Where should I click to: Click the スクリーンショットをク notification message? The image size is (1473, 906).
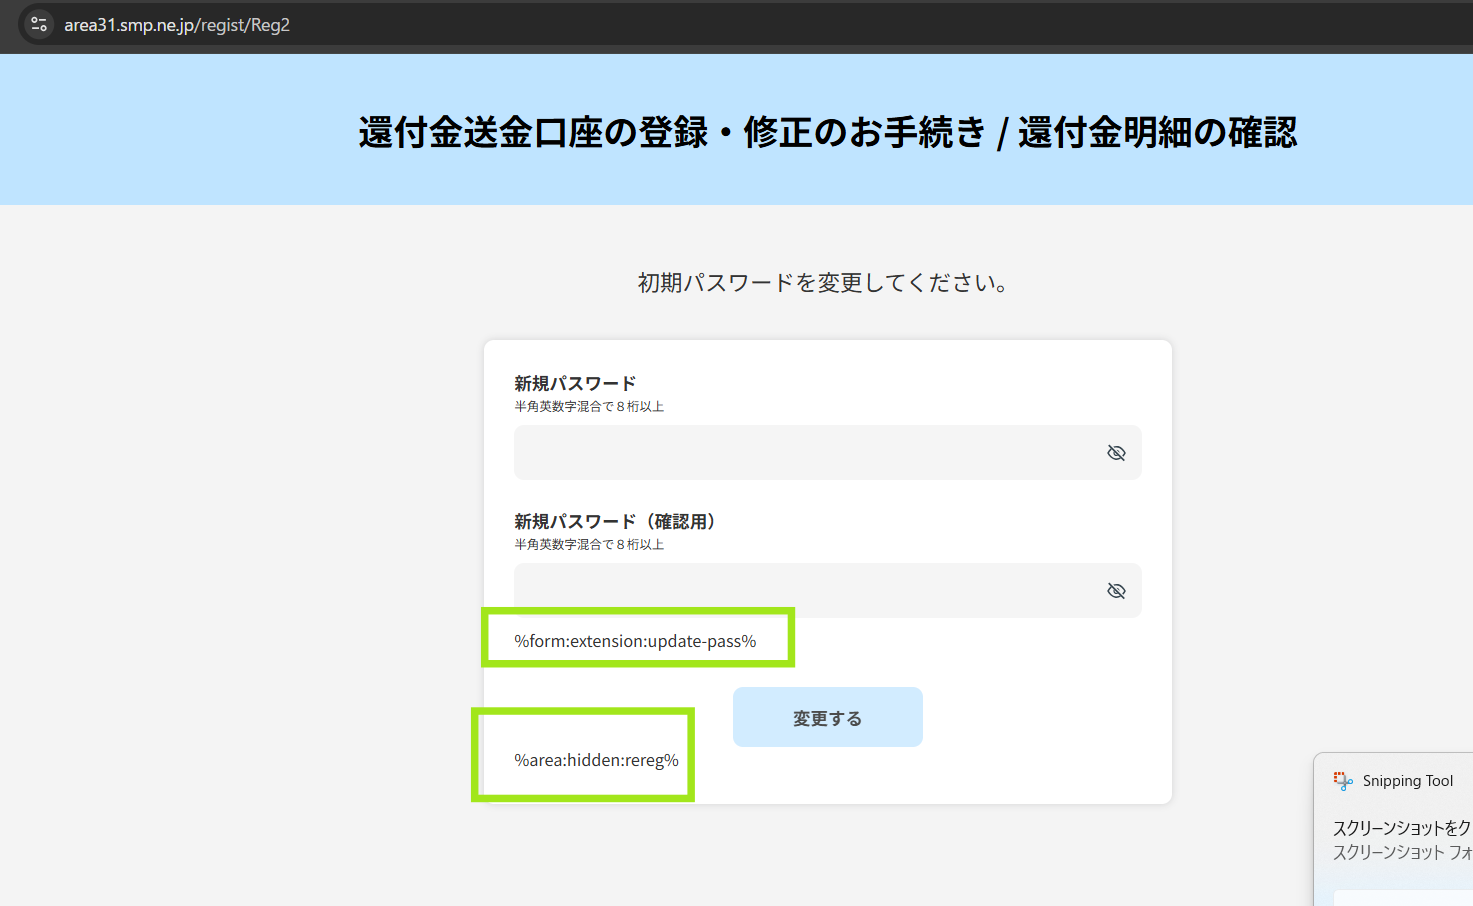coord(1401,828)
